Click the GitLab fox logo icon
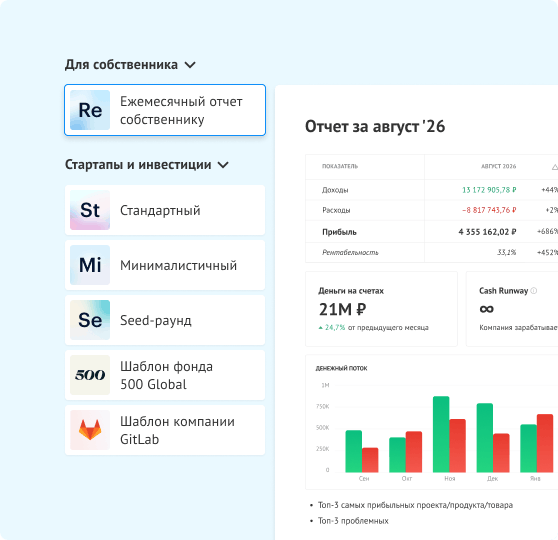Image resolution: width=558 pixels, height=540 pixels. click(90, 430)
